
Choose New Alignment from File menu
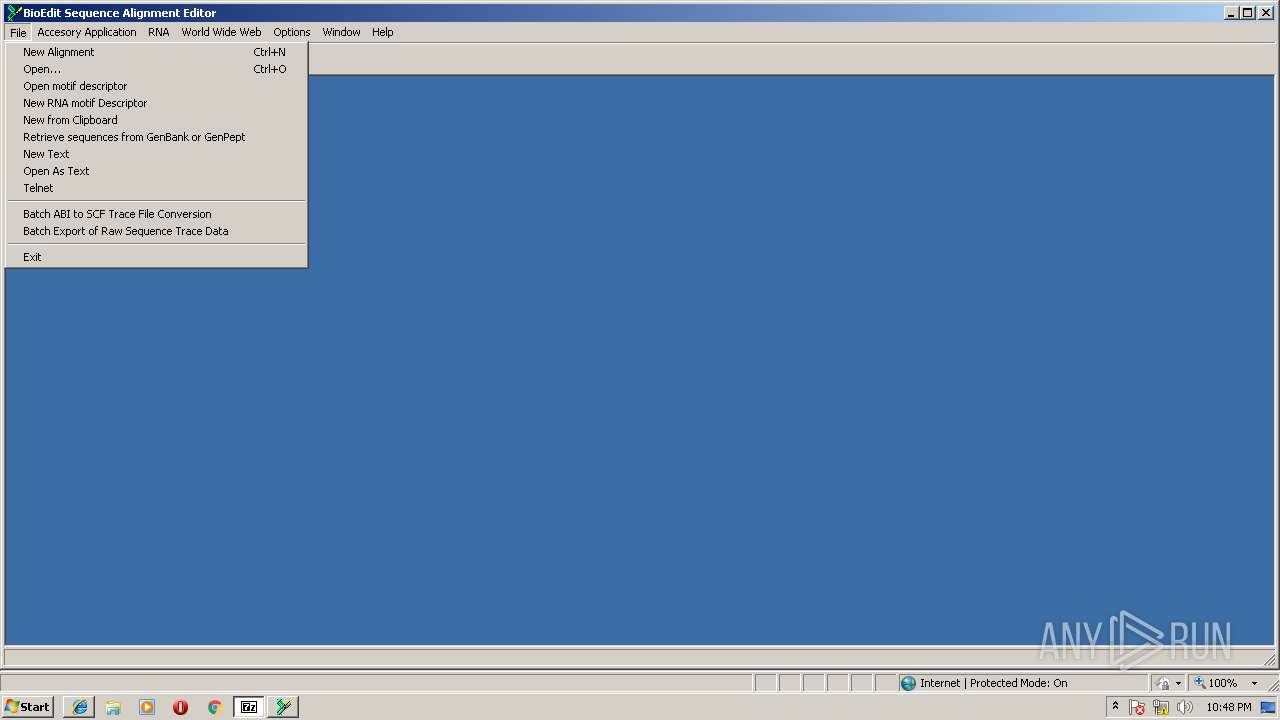156,52
